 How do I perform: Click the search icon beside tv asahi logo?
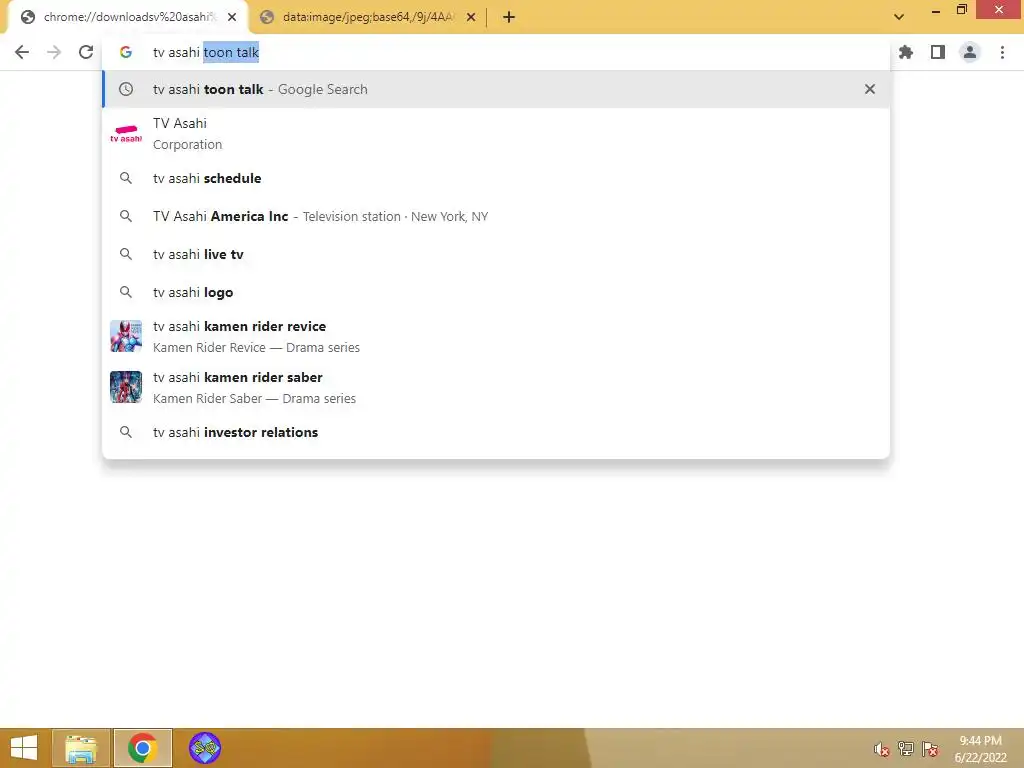point(126,292)
